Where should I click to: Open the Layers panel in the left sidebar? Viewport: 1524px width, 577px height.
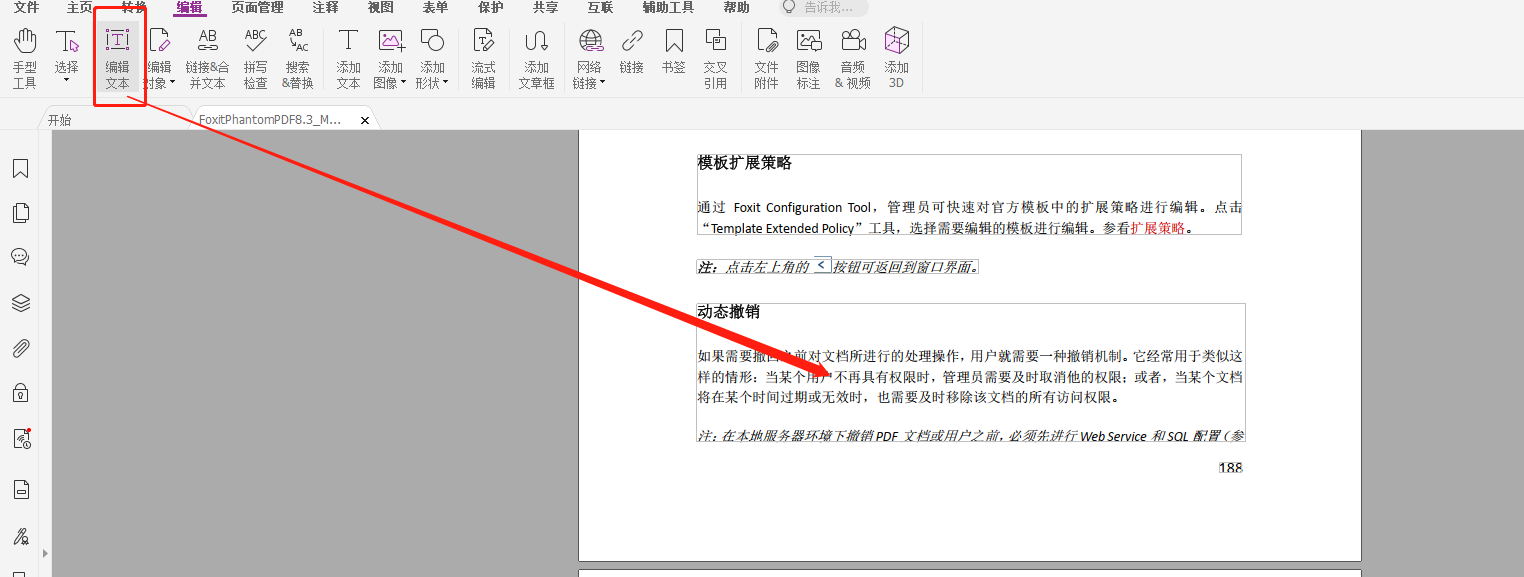pyautogui.click(x=20, y=303)
